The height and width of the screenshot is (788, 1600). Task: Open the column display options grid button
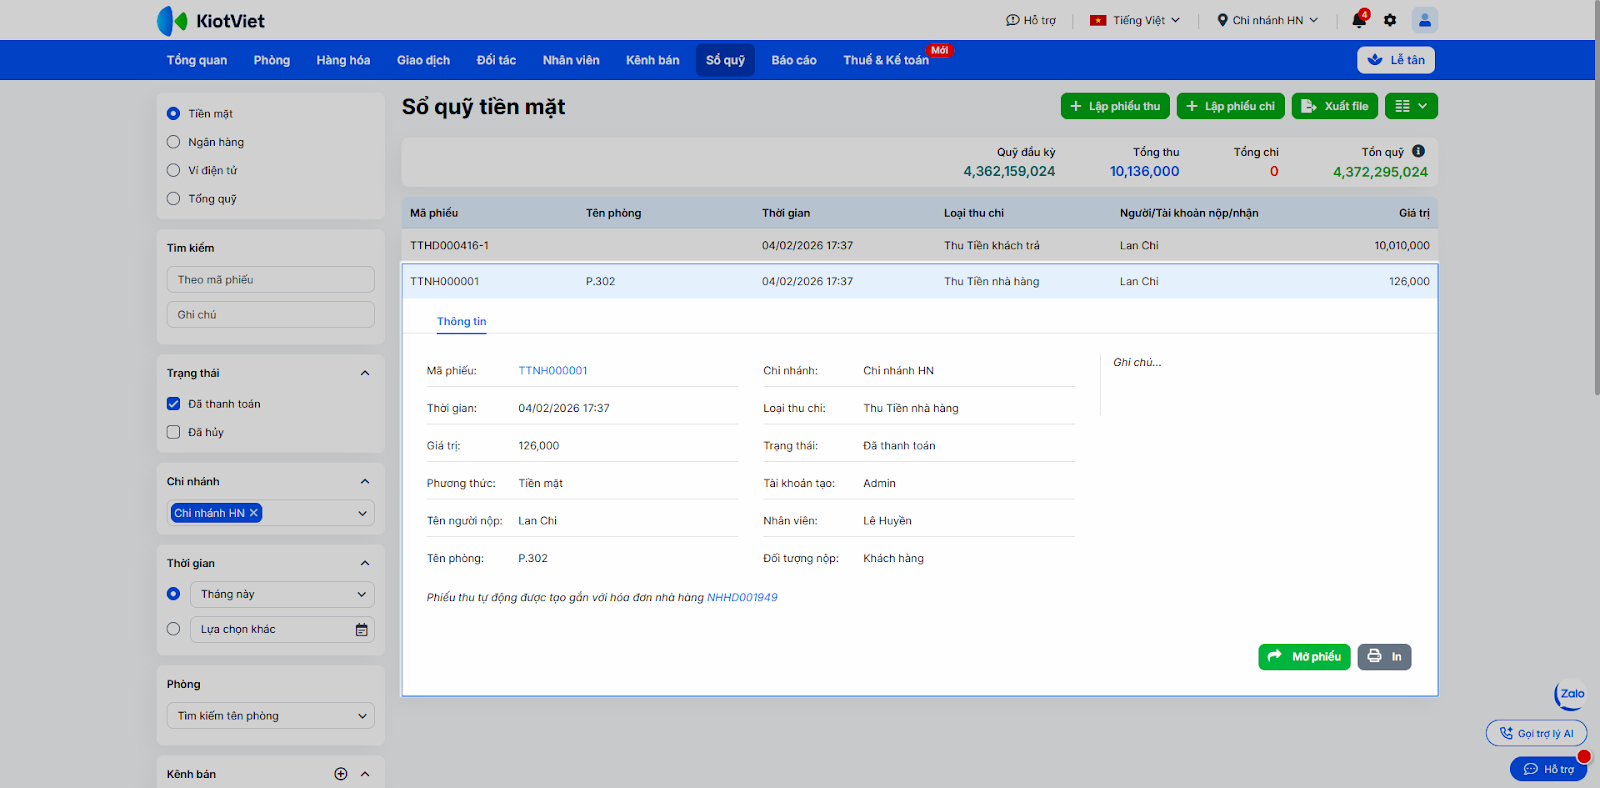click(1411, 106)
